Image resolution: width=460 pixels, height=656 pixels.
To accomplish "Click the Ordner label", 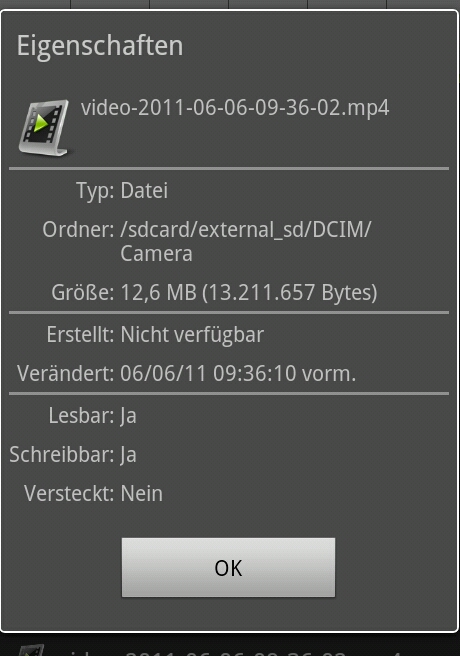I will click(78, 229).
